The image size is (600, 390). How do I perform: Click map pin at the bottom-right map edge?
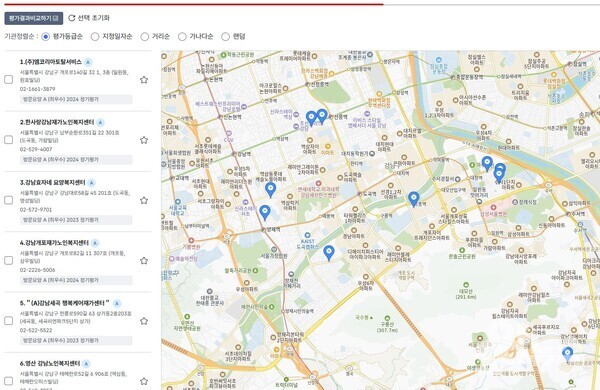[x=567, y=354]
